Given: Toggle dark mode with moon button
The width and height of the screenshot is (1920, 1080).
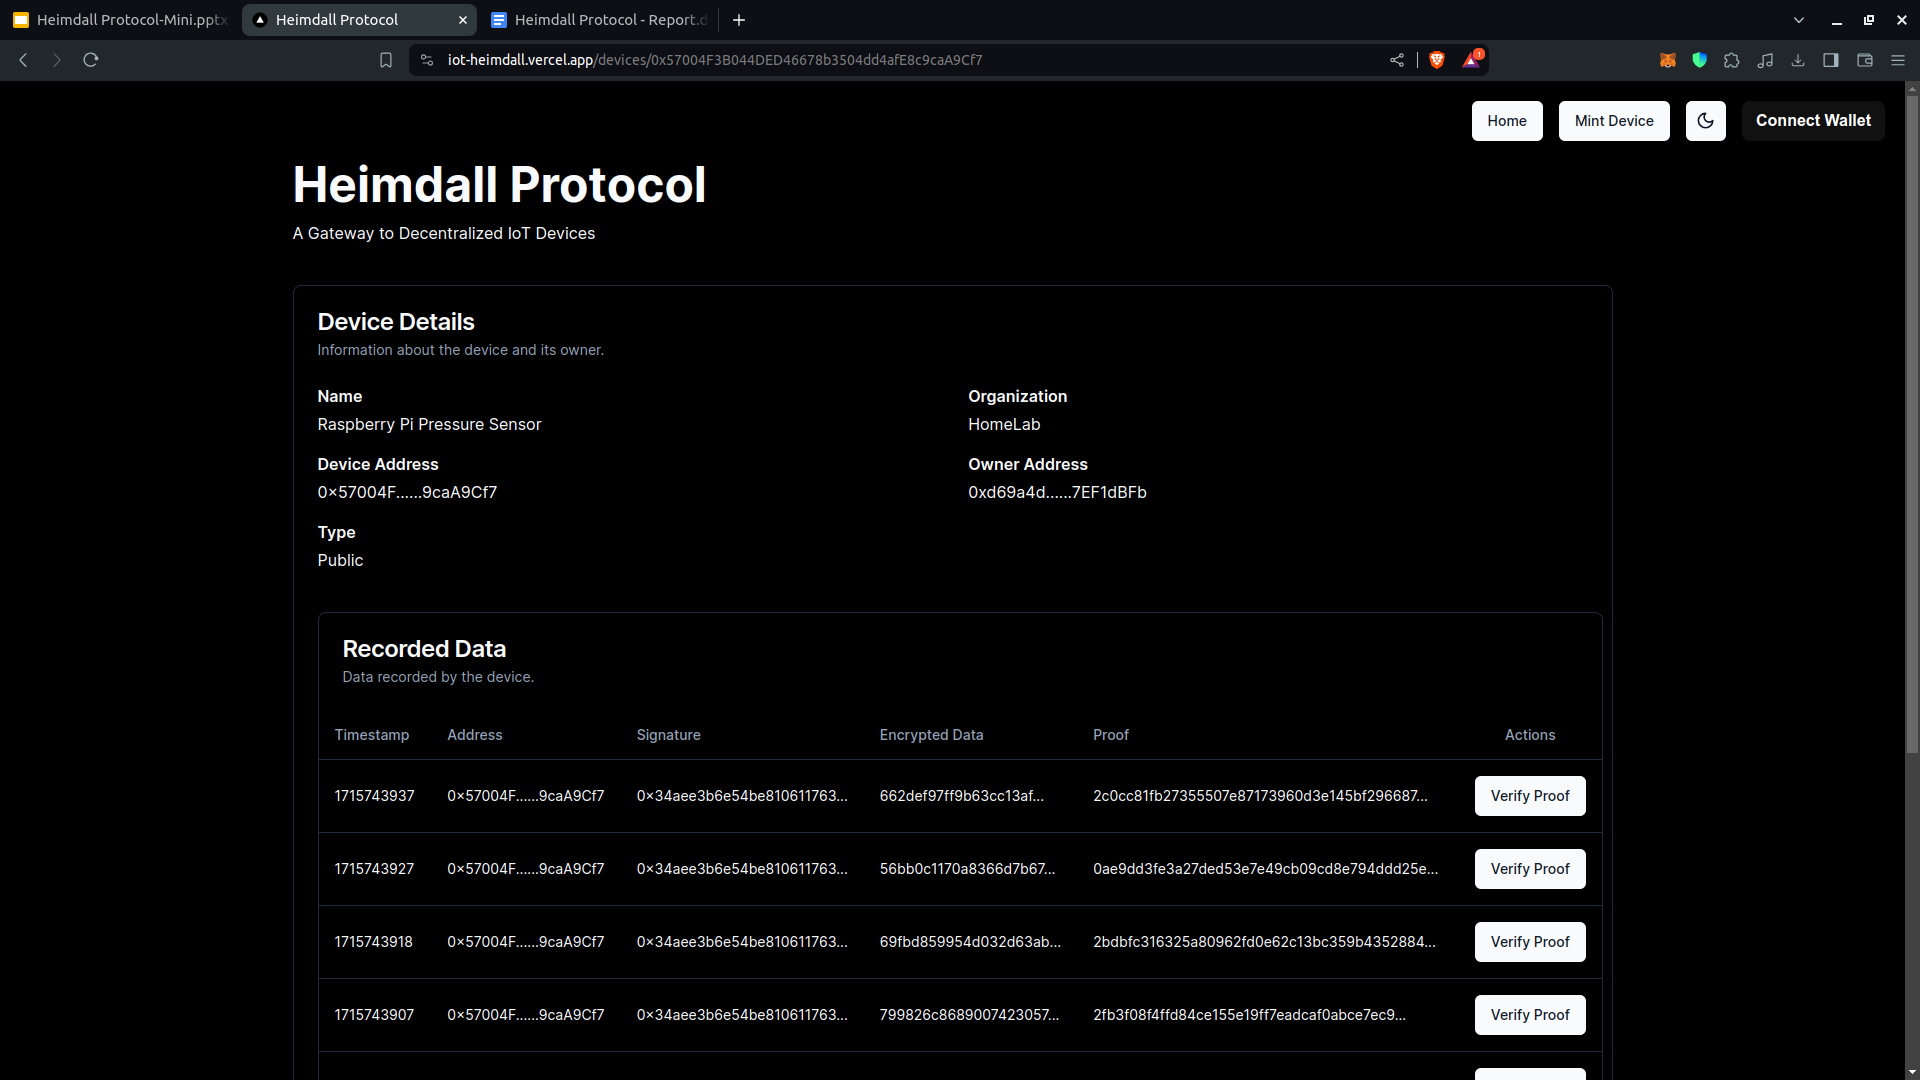Looking at the screenshot, I should pyautogui.click(x=1705, y=121).
